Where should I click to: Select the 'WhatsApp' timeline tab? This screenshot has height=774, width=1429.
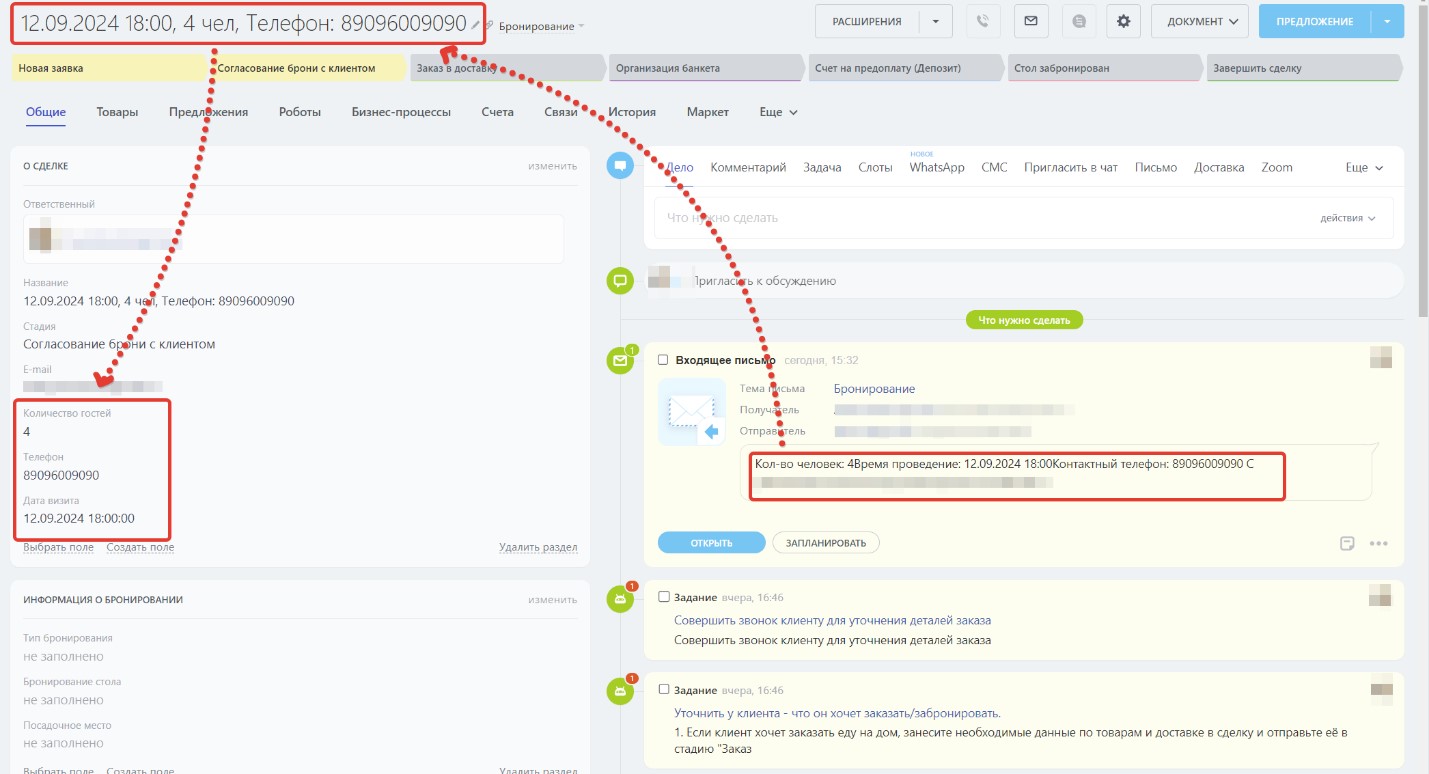936,168
